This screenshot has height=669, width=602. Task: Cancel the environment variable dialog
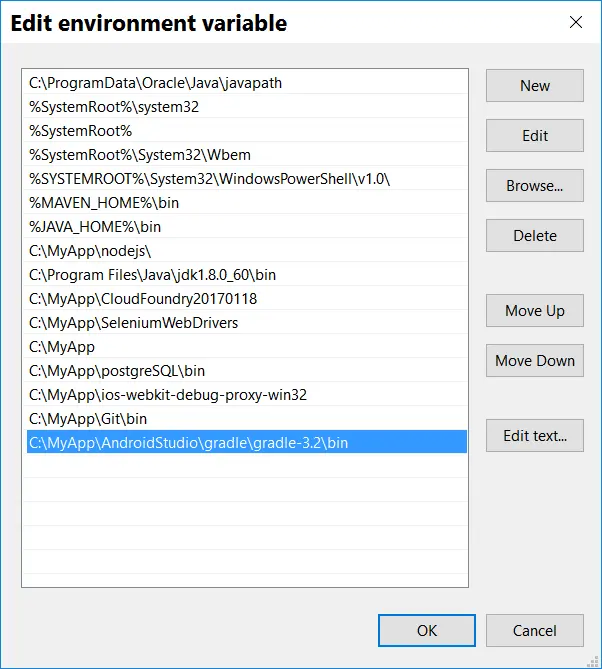tap(535, 631)
